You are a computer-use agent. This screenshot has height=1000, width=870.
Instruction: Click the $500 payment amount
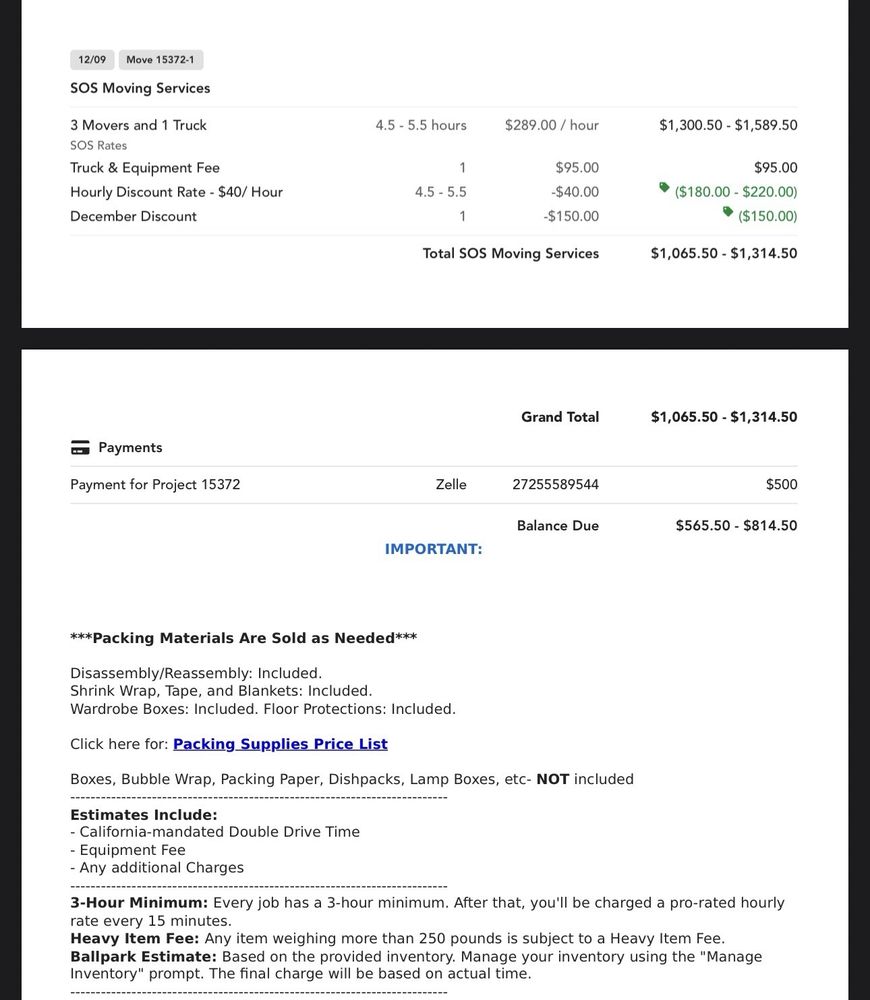click(x=781, y=485)
